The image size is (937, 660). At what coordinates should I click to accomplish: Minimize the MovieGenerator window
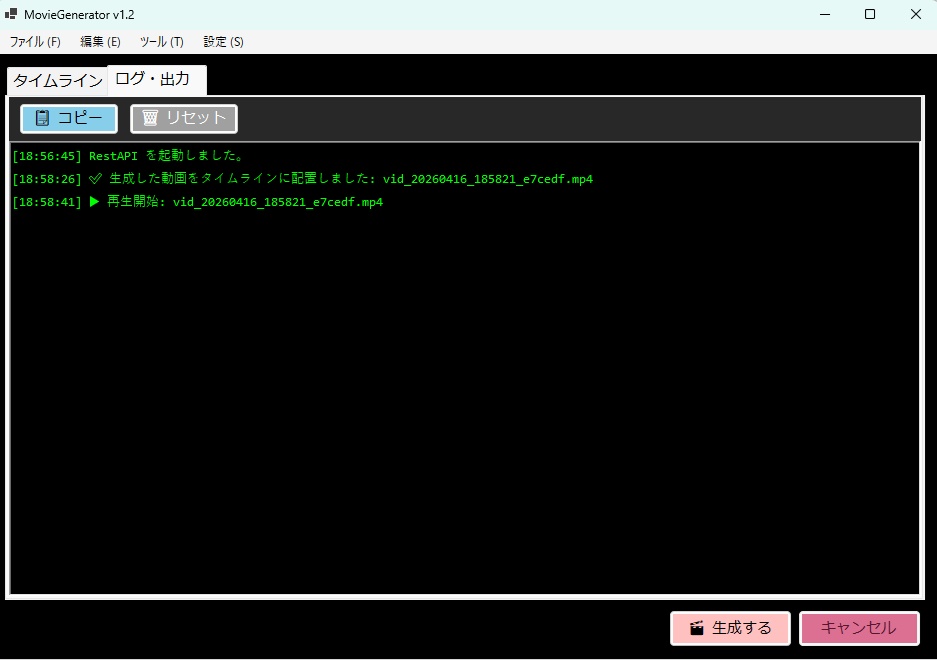coord(825,14)
